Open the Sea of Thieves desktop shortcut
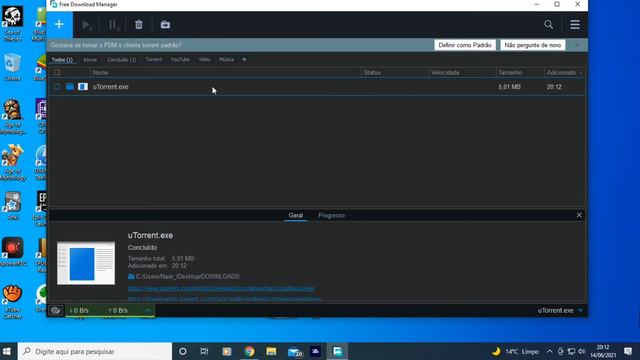 tap(13, 24)
